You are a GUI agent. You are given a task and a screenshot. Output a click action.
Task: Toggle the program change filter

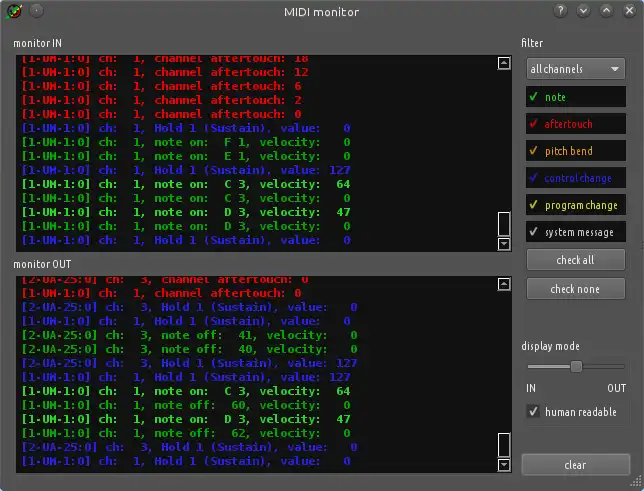[576, 205]
